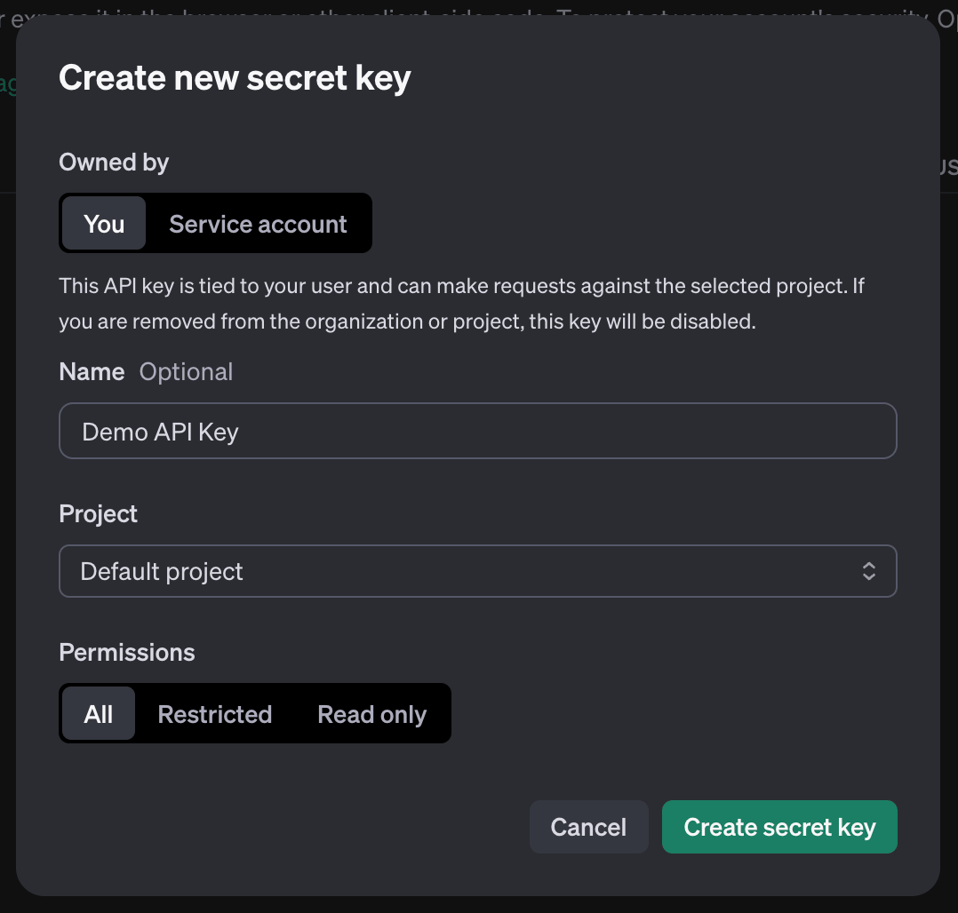Click the Create new secret key title
This screenshot has height=913, width=958.
[234, 77]
